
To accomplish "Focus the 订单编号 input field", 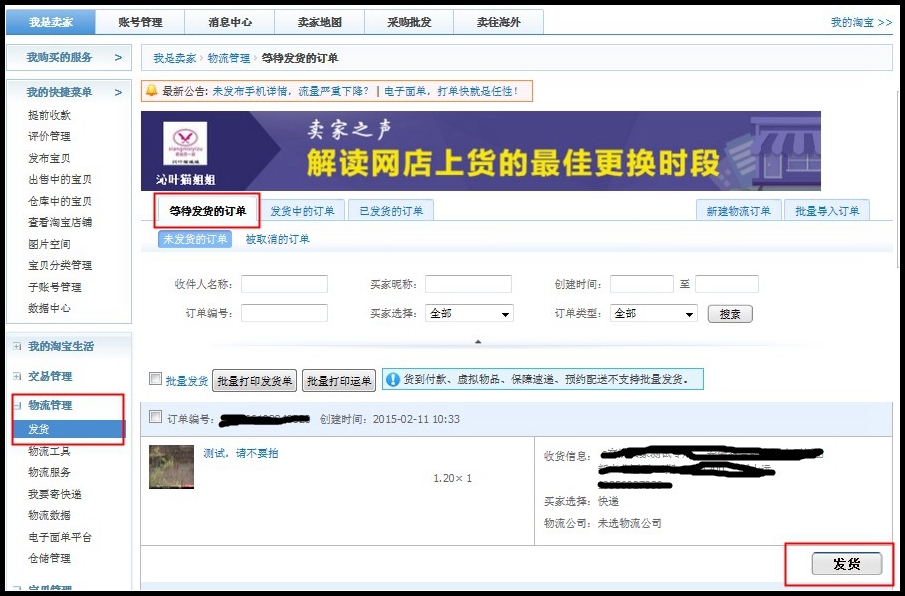I will pyautogui.click(x=284, y=313).
